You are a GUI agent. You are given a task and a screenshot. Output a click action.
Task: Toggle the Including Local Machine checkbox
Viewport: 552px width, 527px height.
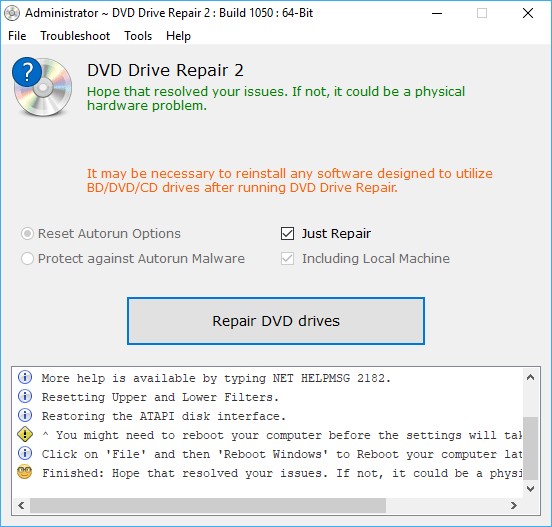click(287, 258)
